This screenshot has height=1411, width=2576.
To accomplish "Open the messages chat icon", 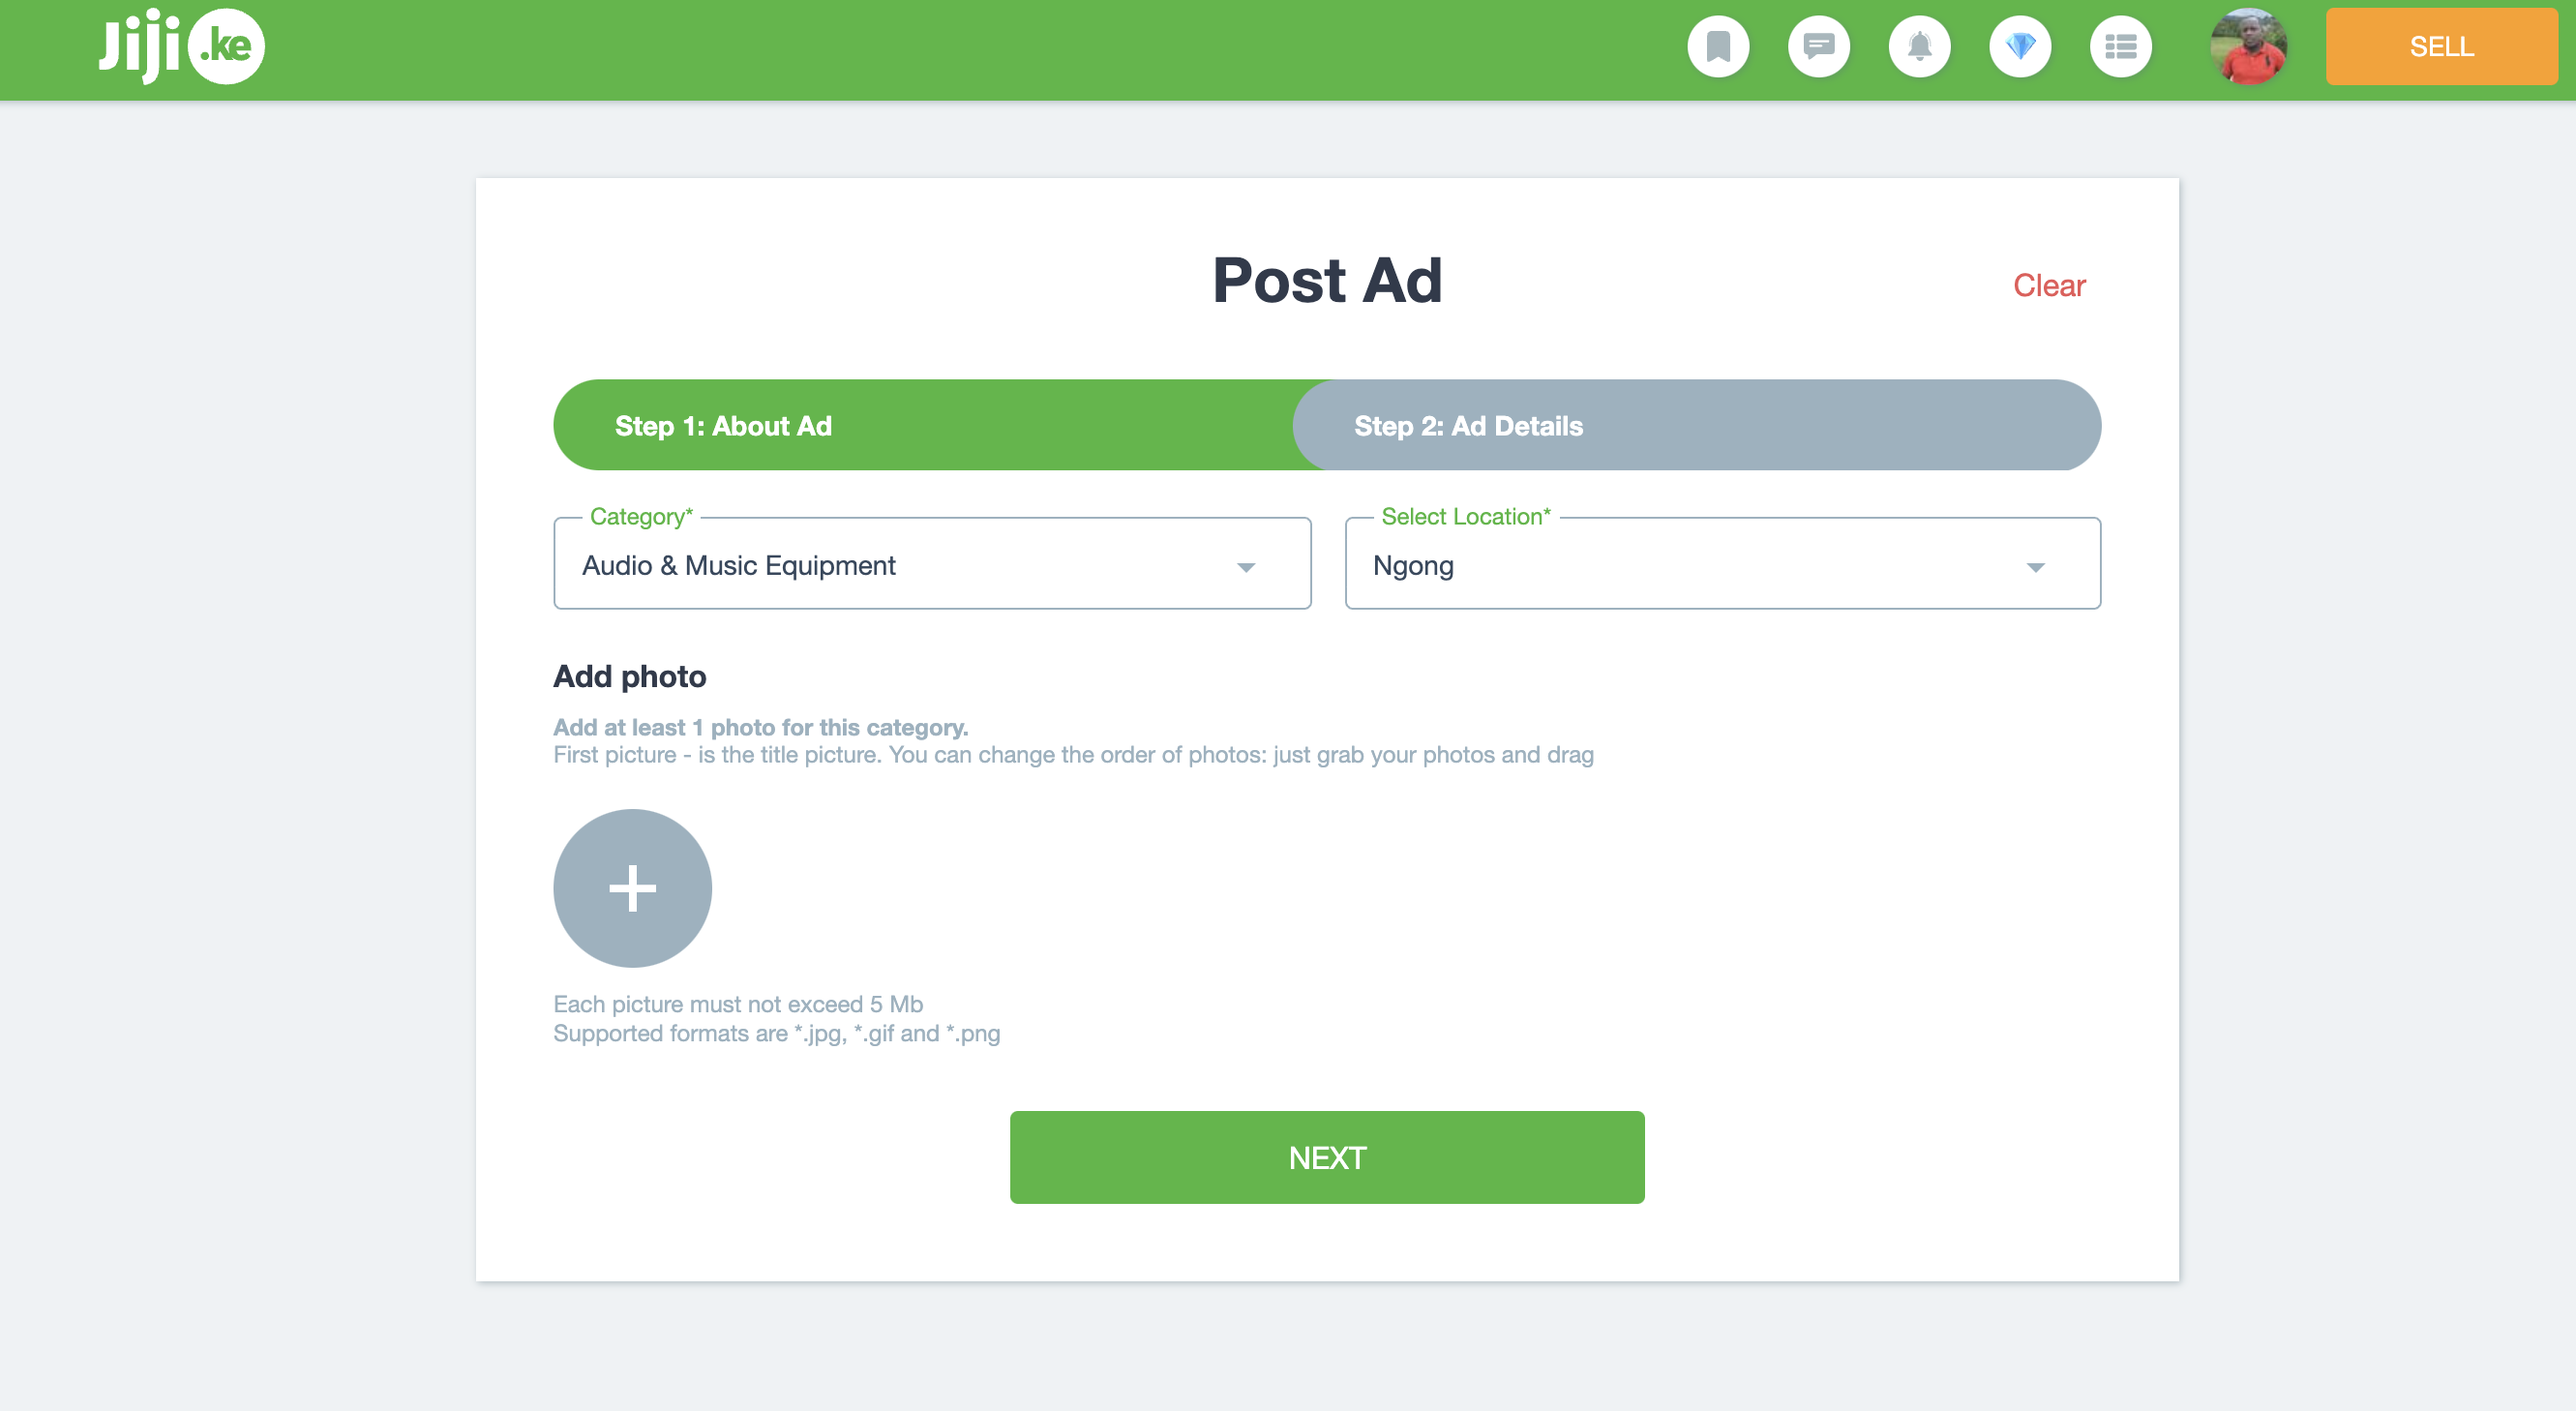I will pyautogui.click(x=1819, y=46).
